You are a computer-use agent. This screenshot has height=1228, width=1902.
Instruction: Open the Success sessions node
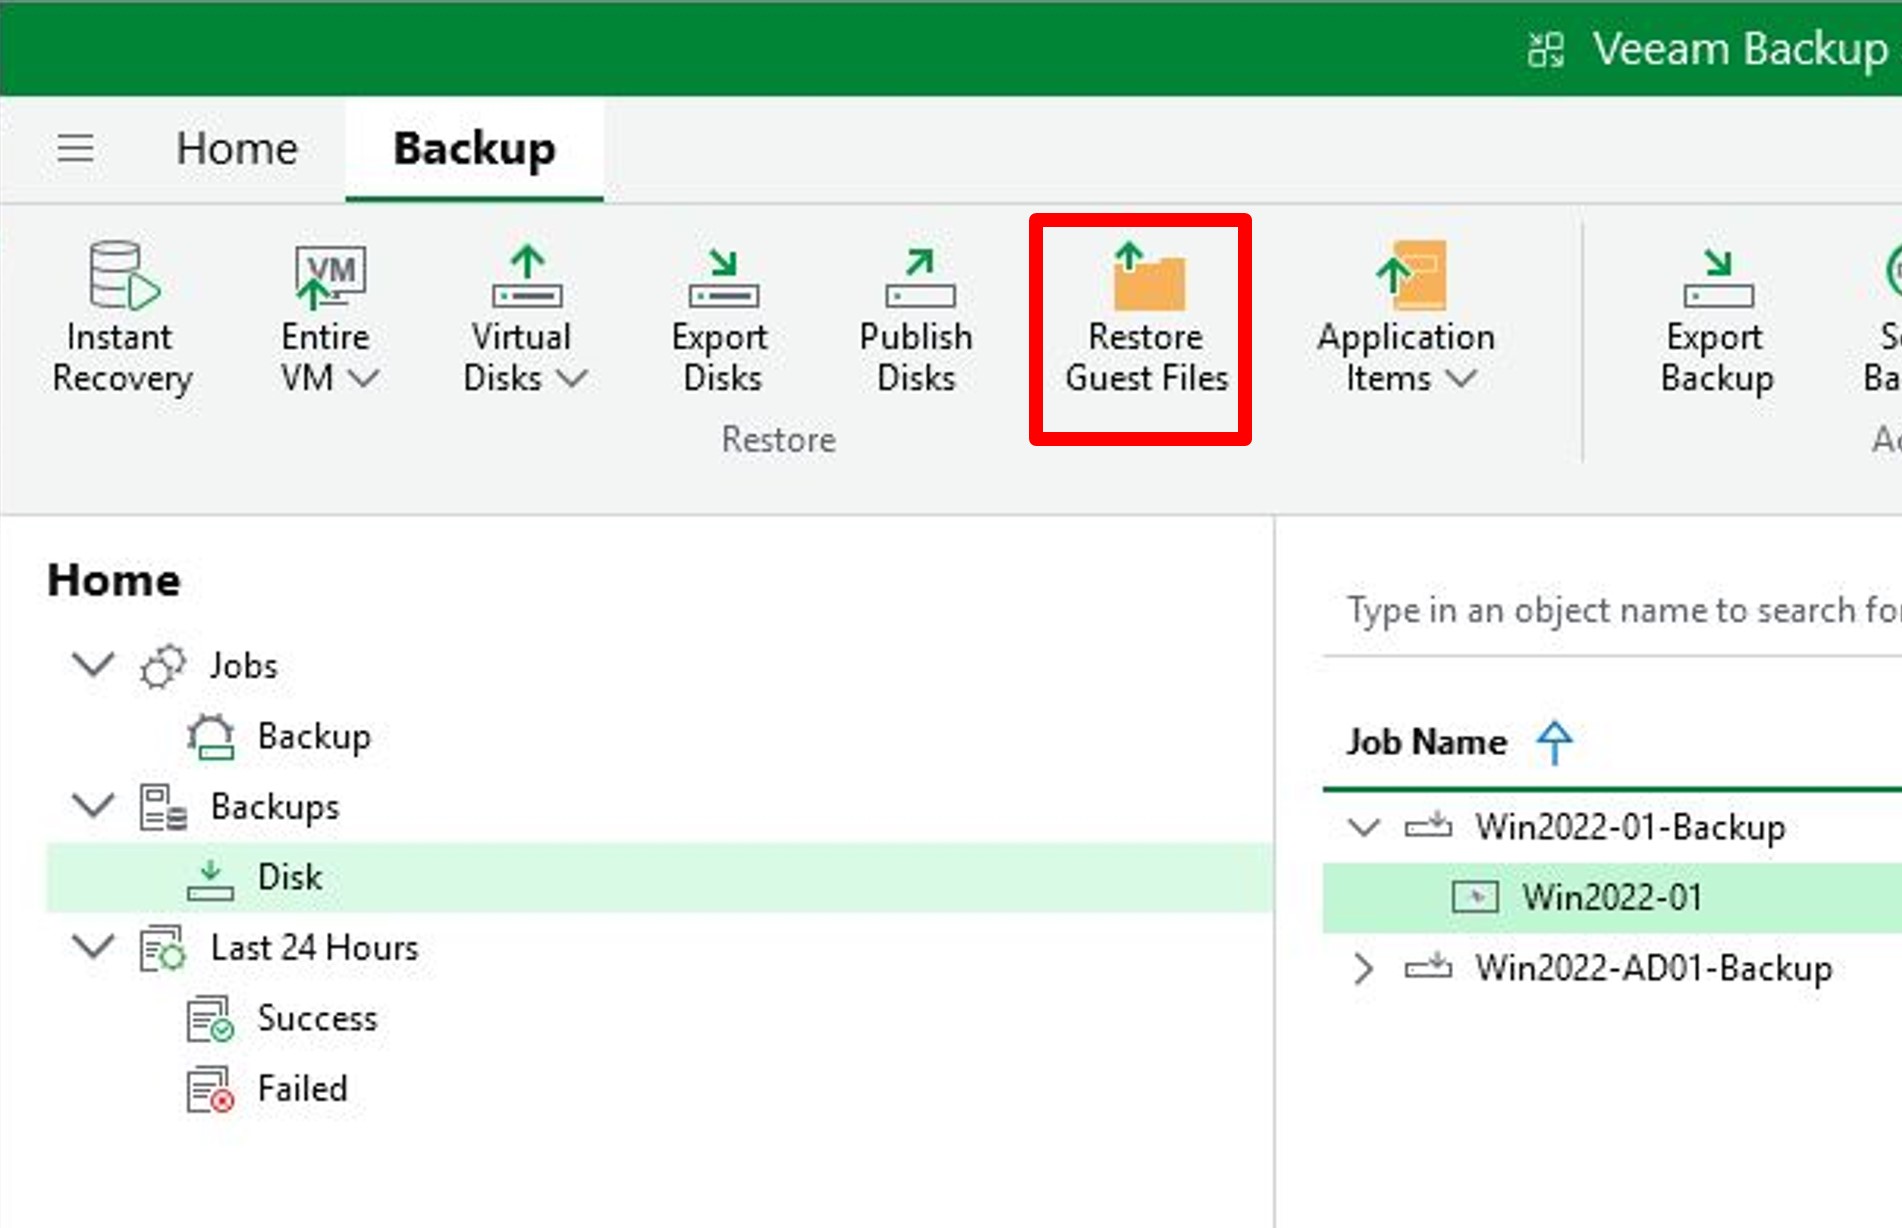click(x=317, y=1018)
